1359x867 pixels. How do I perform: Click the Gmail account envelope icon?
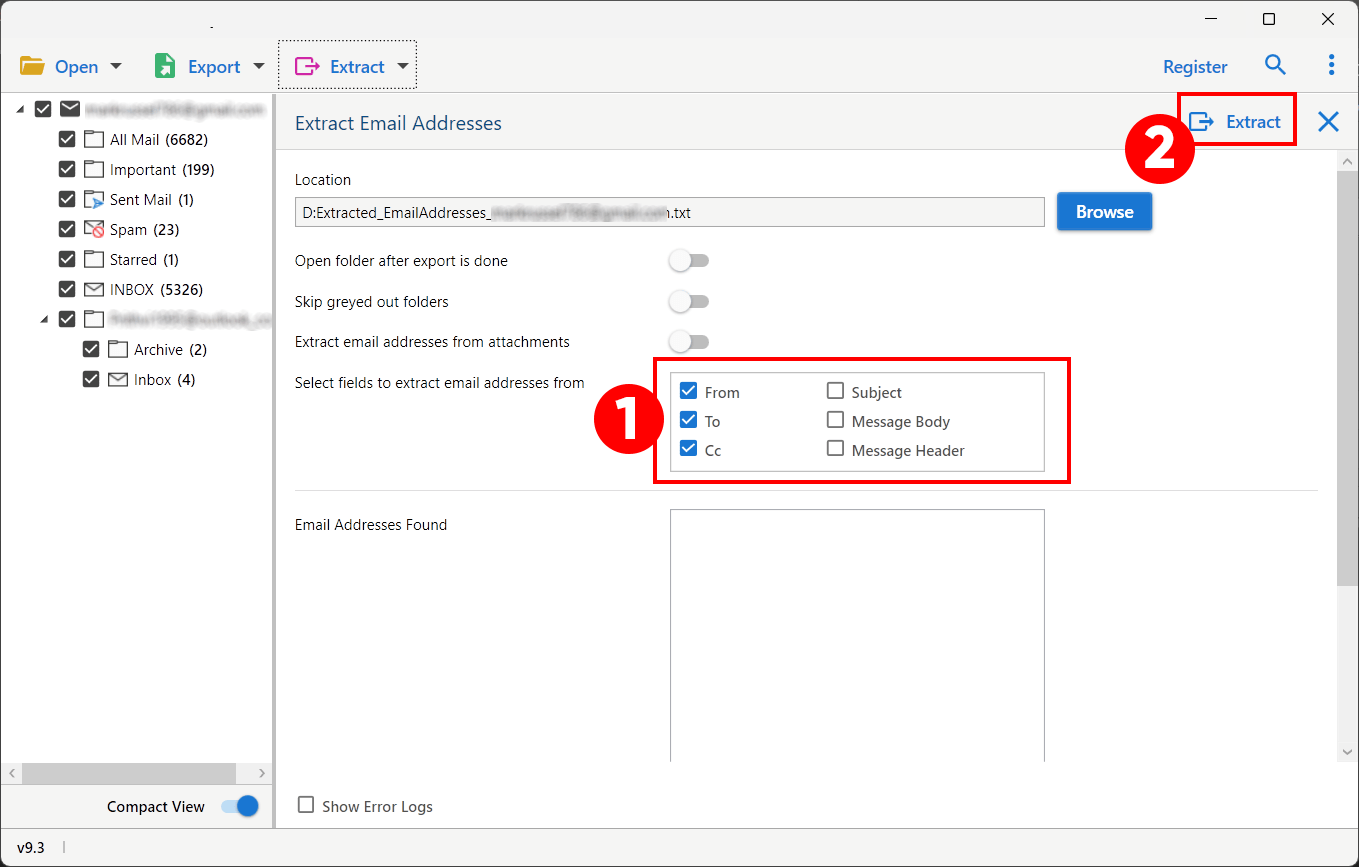70,108
